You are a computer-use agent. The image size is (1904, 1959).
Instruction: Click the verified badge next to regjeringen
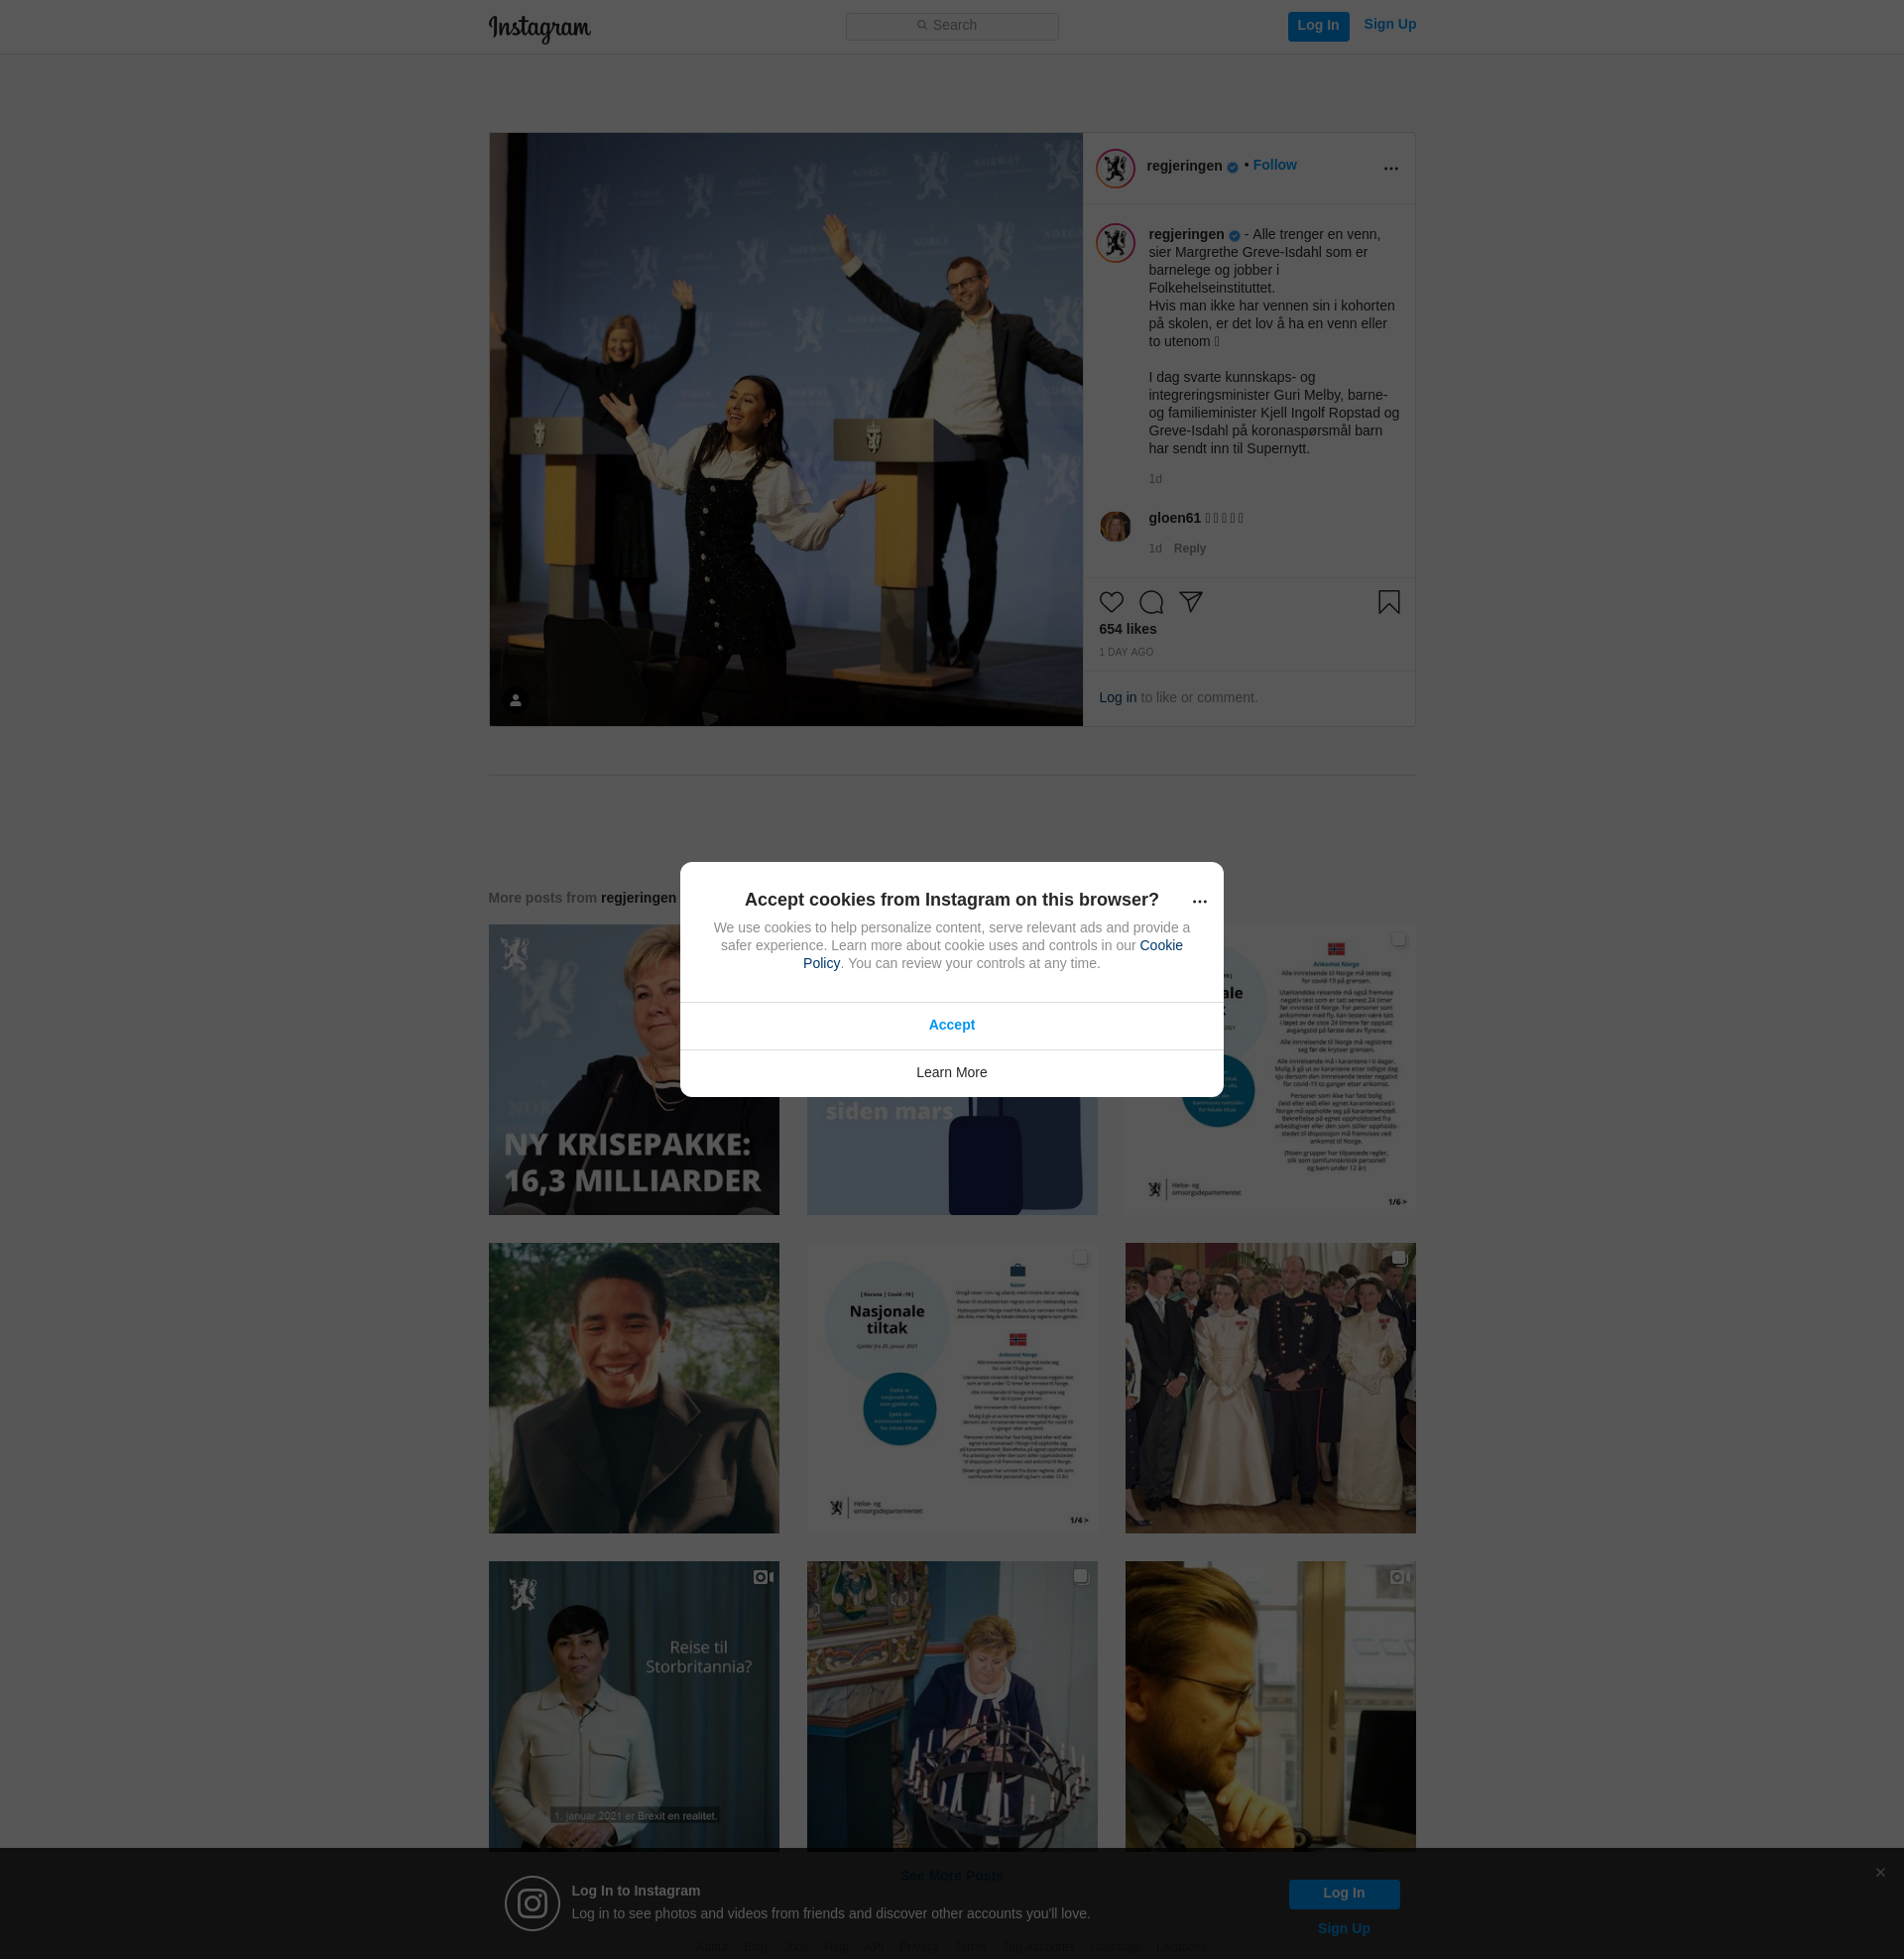[1232, 168]
